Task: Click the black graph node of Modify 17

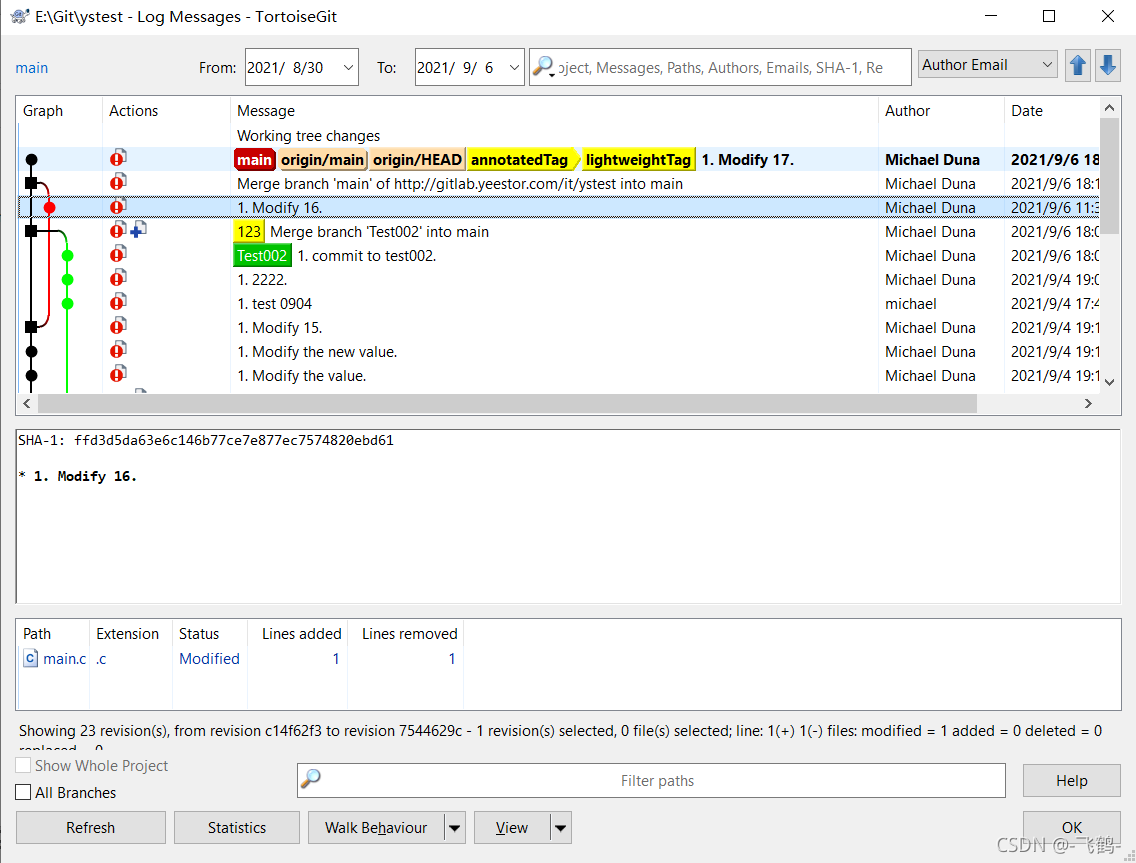Action: pyautogui.click(x=31, y=159)
